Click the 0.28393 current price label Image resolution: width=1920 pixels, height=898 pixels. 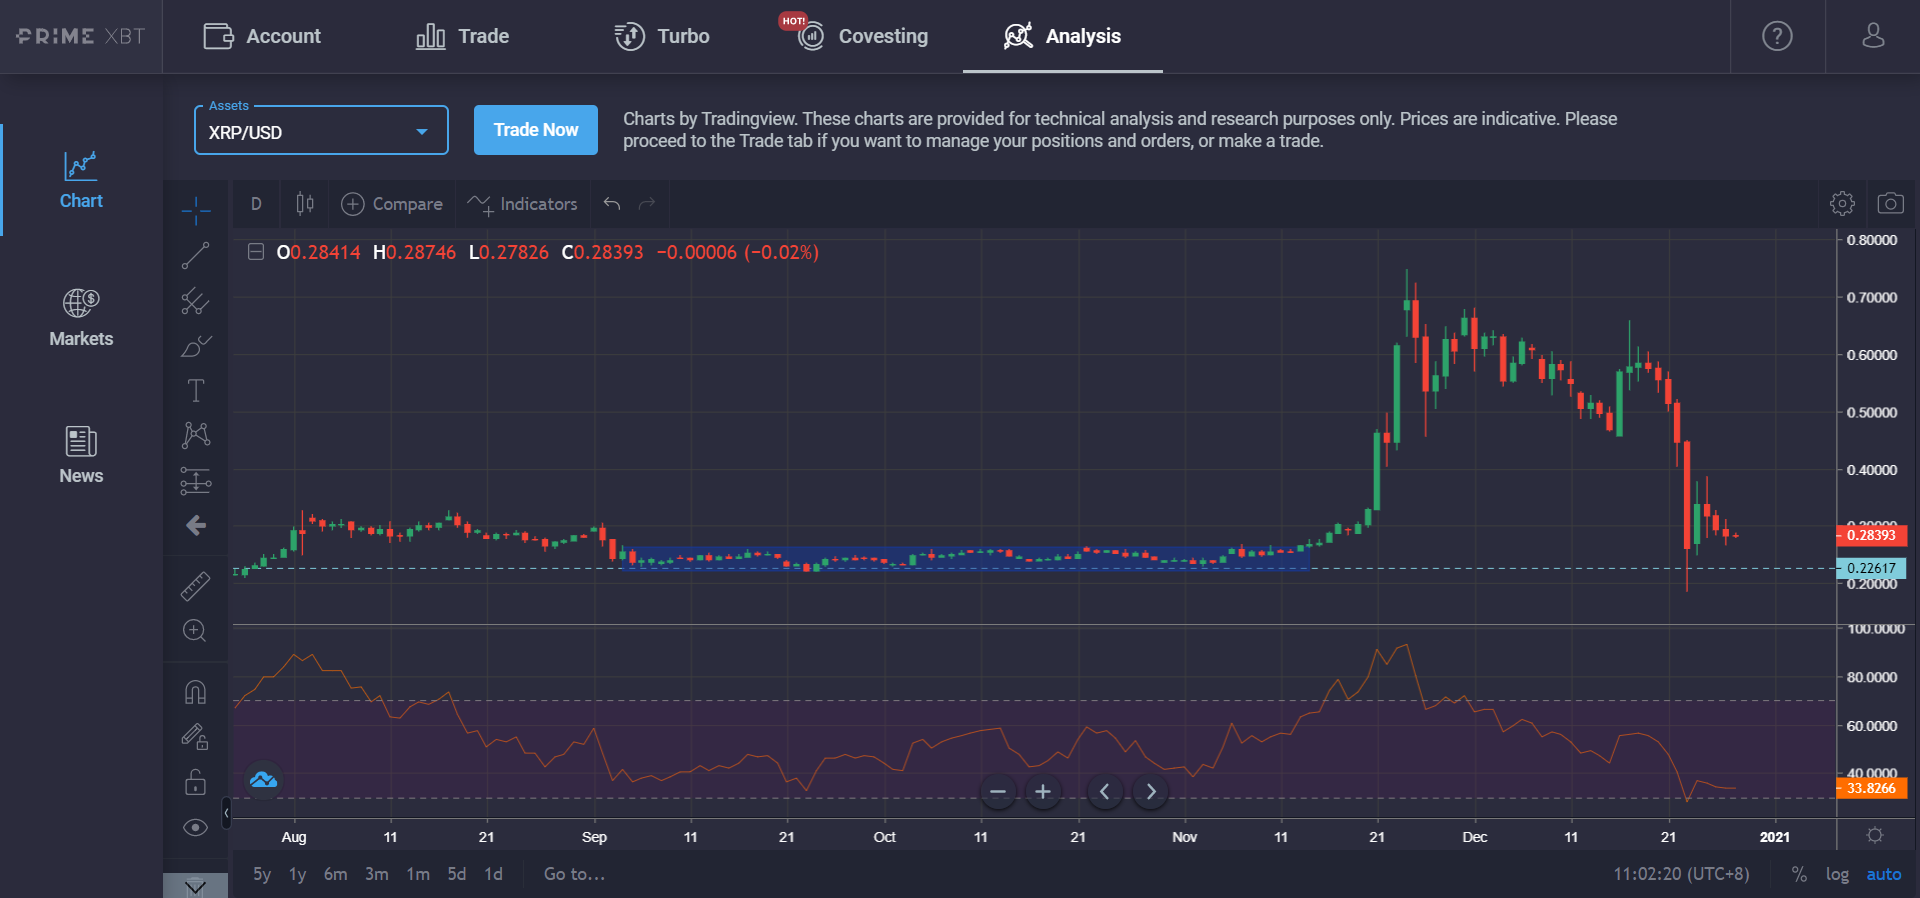[1872, 535]
